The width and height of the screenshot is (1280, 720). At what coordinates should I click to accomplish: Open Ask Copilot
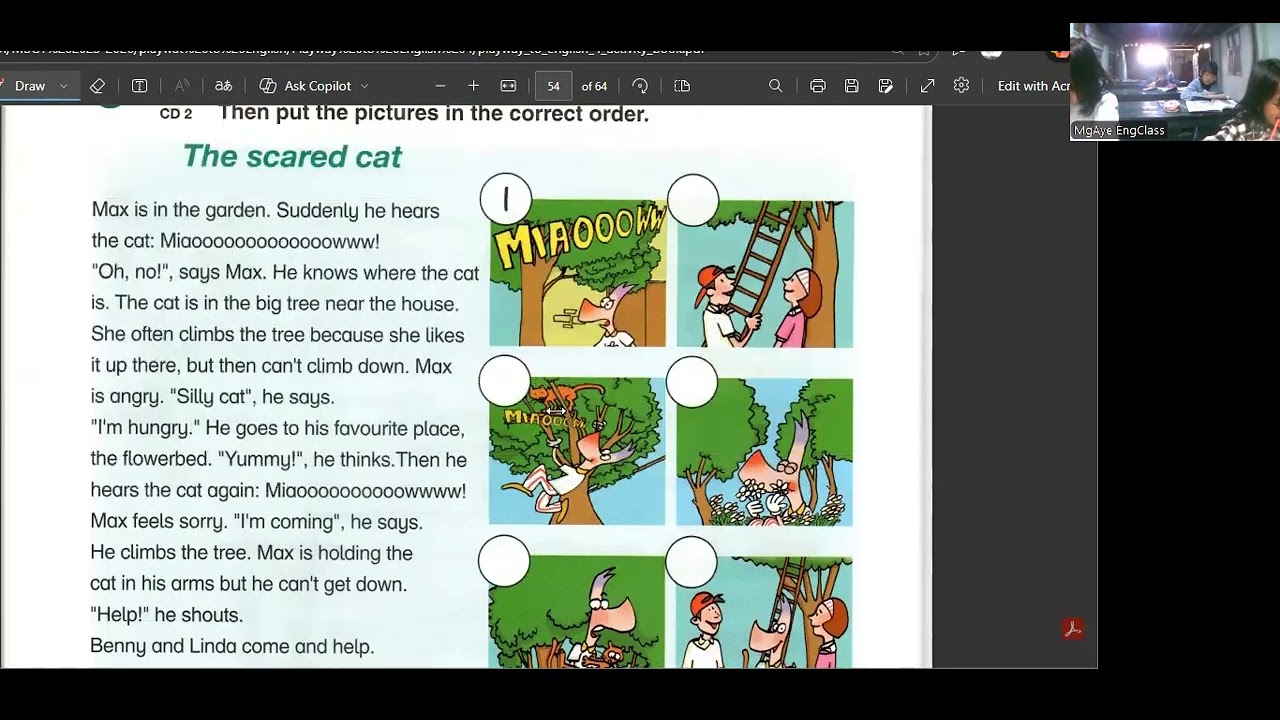coord(306,86)
